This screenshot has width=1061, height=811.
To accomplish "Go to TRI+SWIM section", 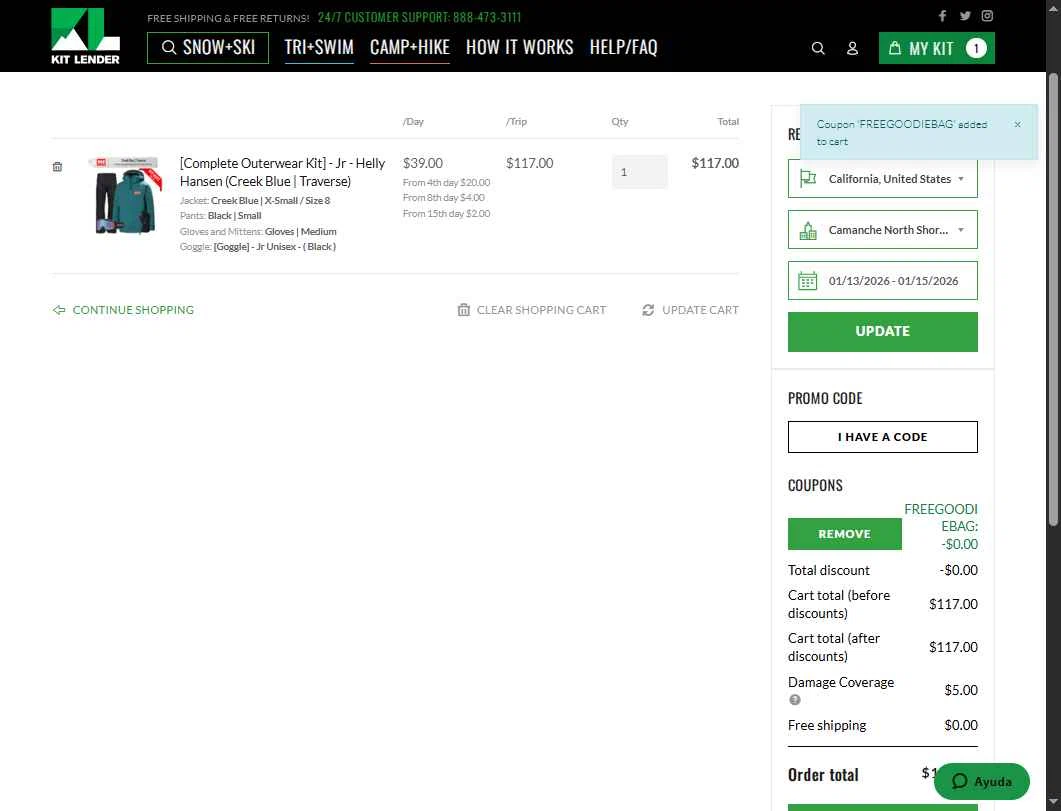I will pyautogui.click(x=319, y=47).
